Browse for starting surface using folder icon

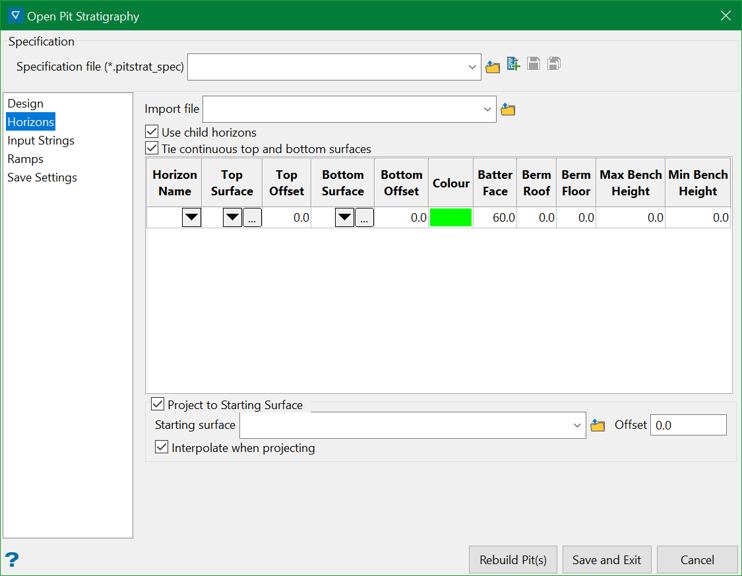tap(598, 426)
